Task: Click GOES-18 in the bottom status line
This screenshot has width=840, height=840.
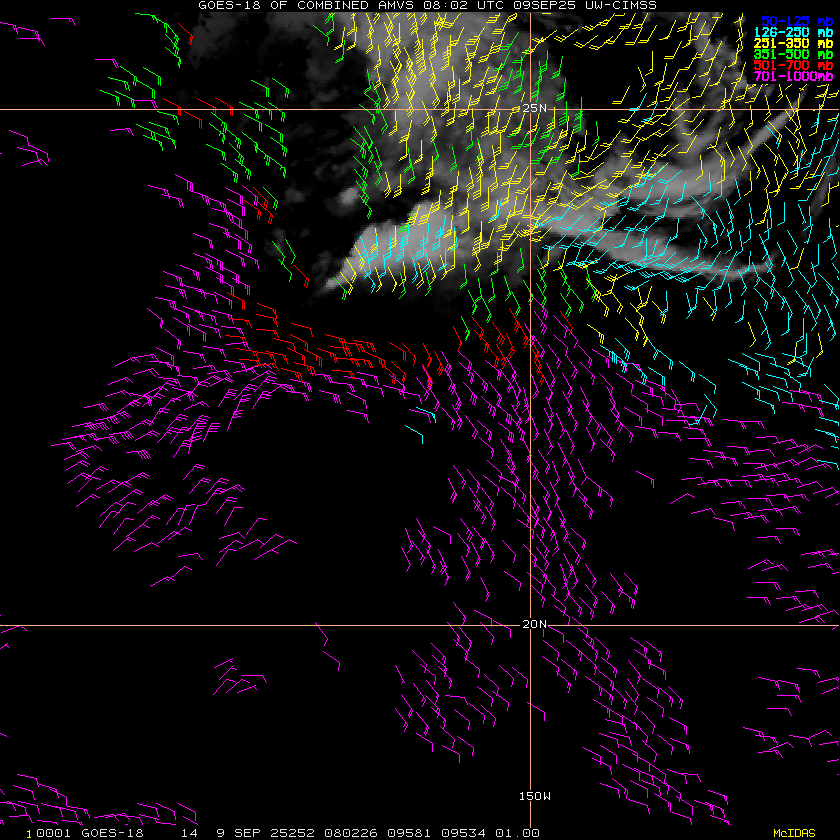Action: click(x=112, y=832)
